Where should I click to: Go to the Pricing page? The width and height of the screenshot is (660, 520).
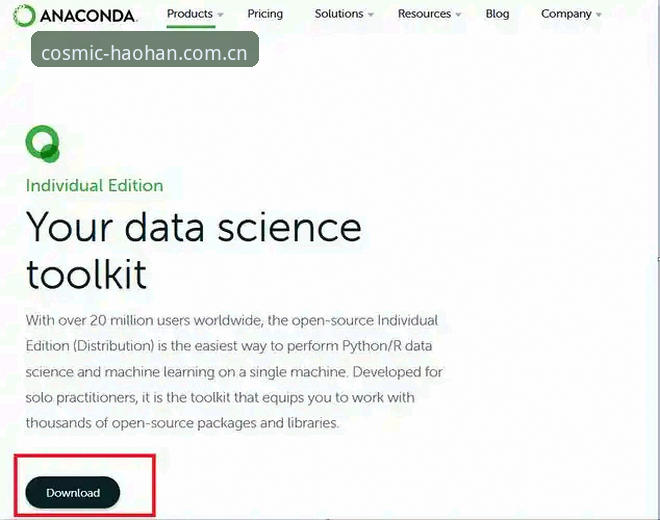[x=265, y=14]
